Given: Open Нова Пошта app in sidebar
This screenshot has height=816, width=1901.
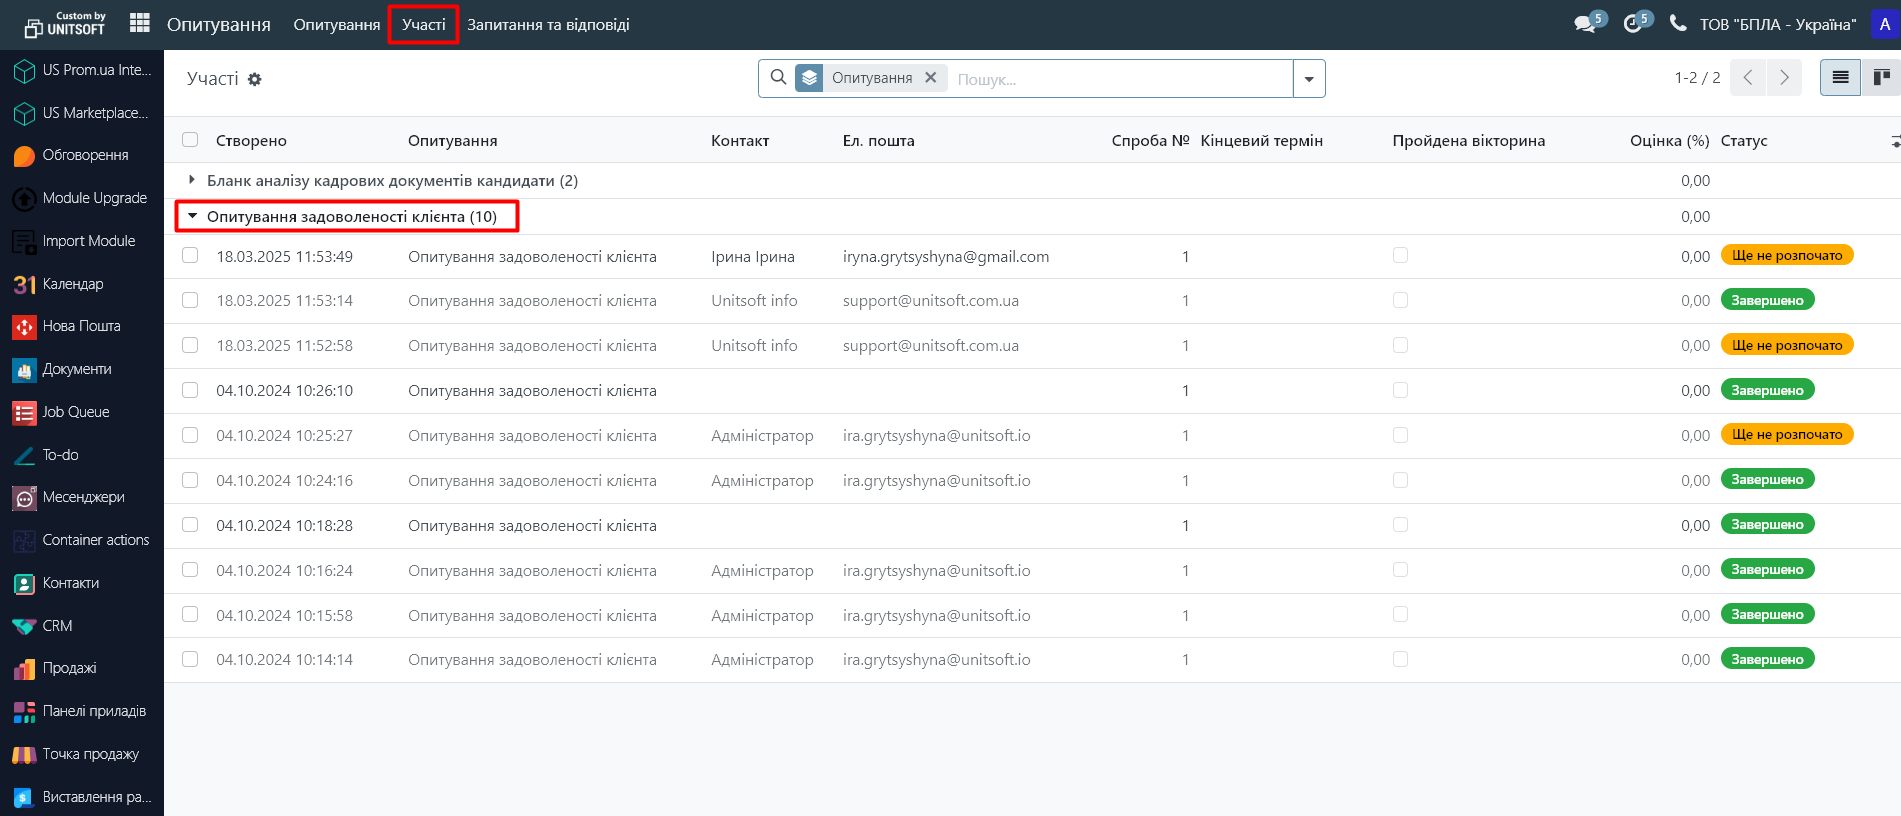Looking at the screenshot, I should coord(81,326).
